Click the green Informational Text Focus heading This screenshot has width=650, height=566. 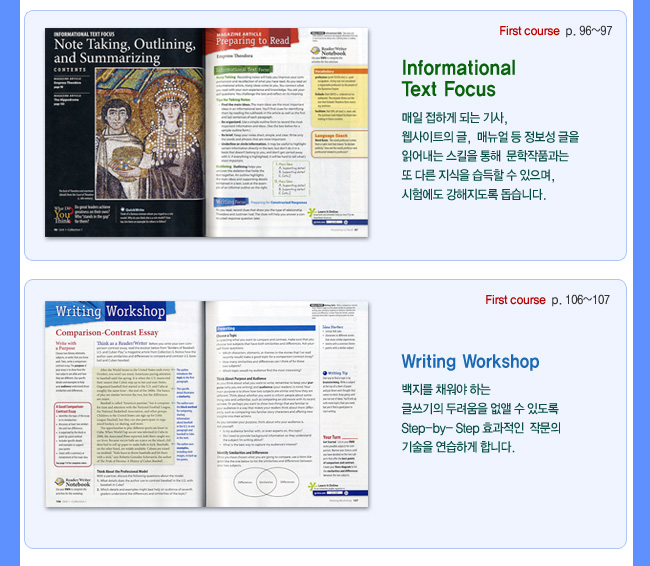(x=458, y=79)
